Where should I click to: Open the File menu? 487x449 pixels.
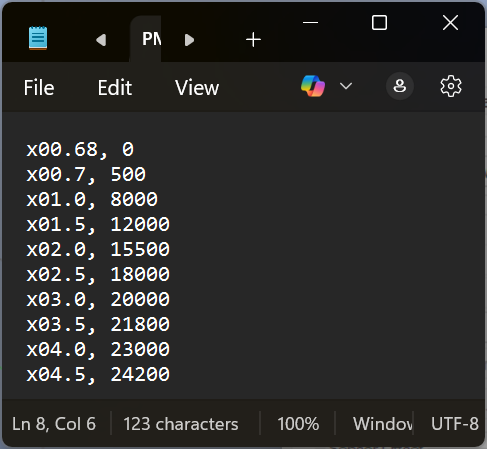[x=39, y=88]
